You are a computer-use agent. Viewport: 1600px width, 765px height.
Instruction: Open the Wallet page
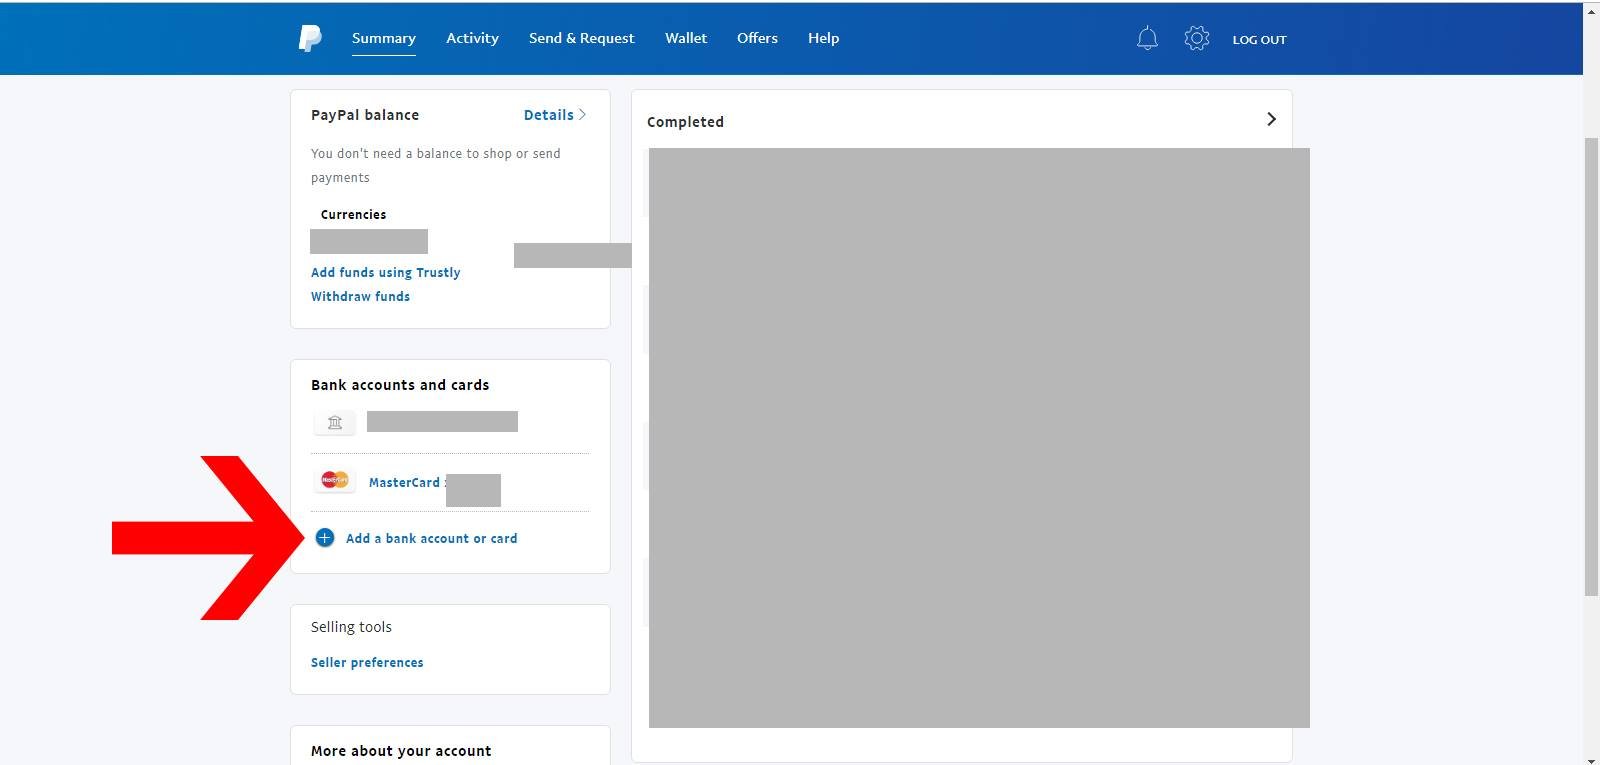click(x=685, y=38)
